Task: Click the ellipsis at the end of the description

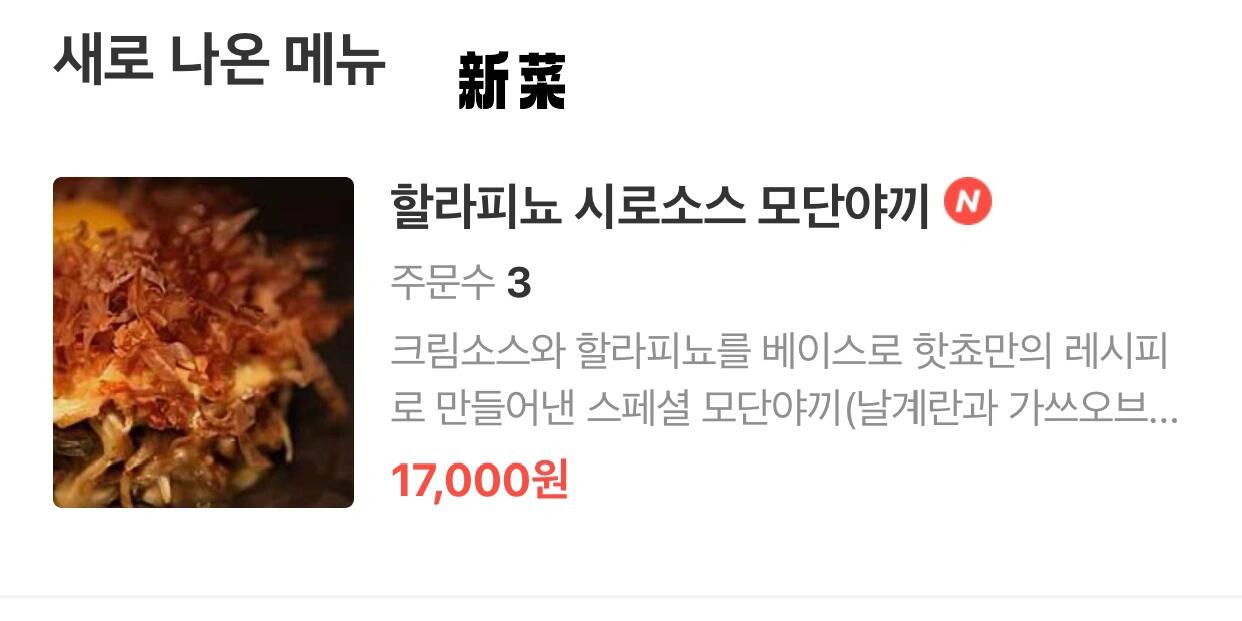Action: pos(1163,420)
